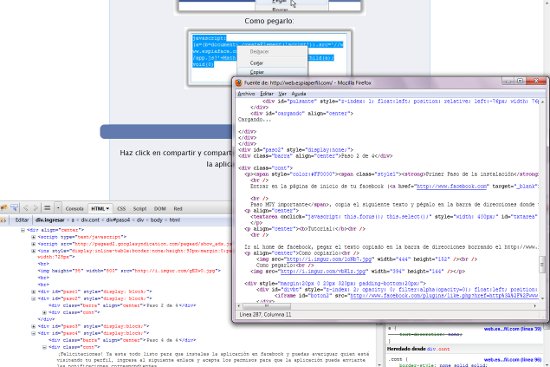Click the textarea onclick line in source view

pos(394,217)
